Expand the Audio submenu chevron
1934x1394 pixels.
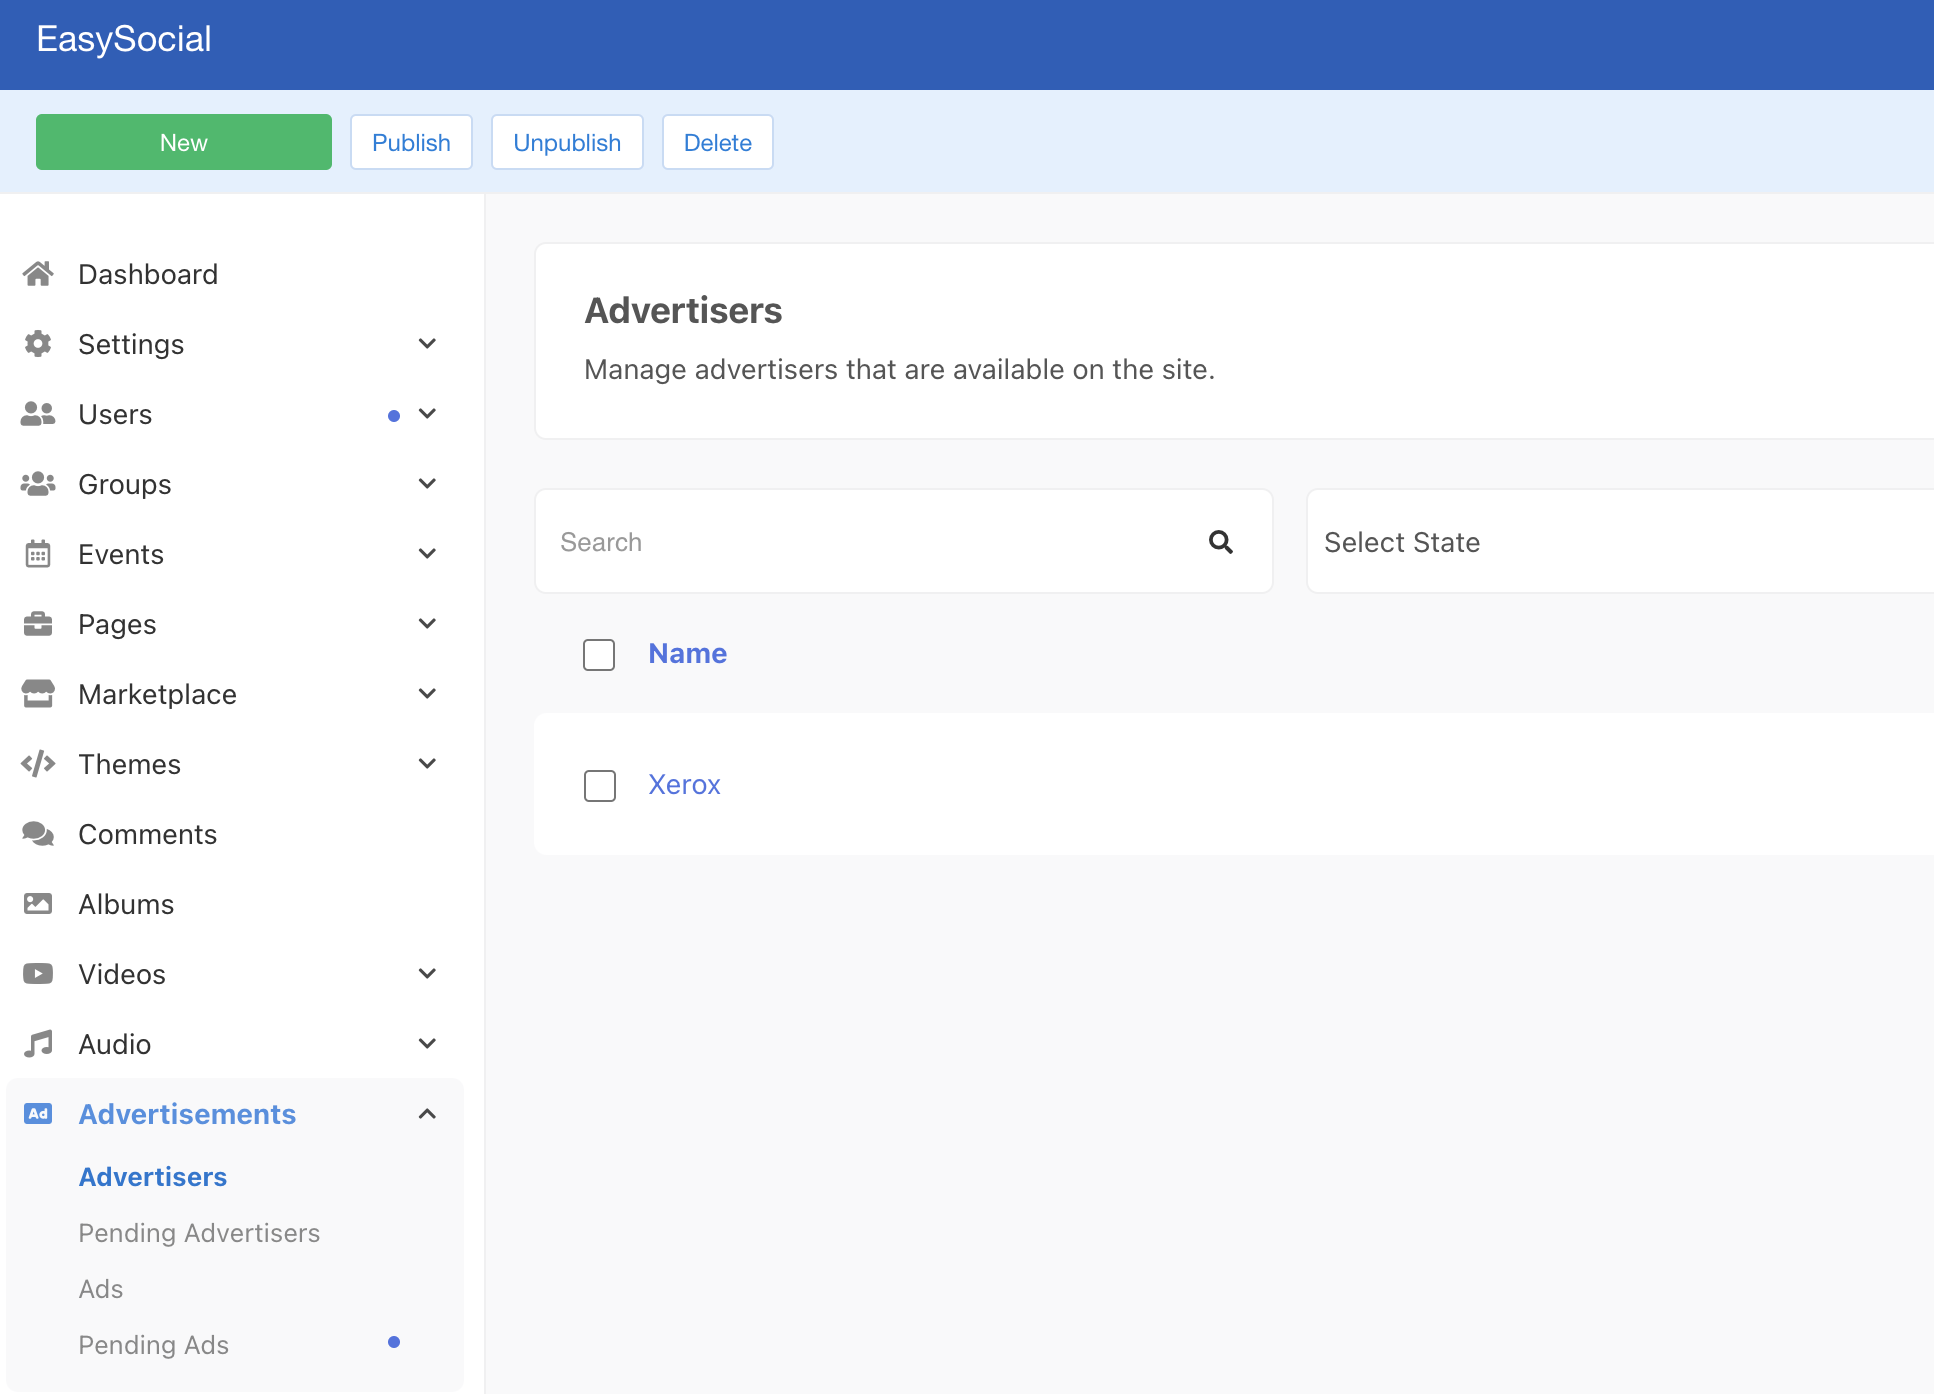coord(427,1044)
